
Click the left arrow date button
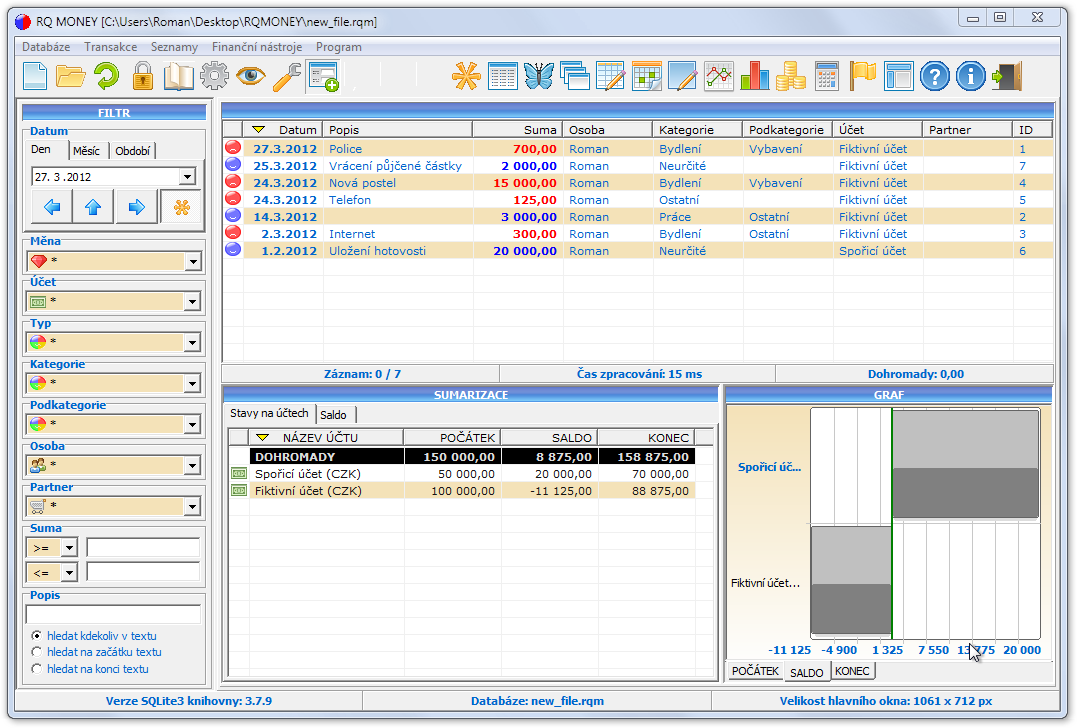(x=52, y=207)
